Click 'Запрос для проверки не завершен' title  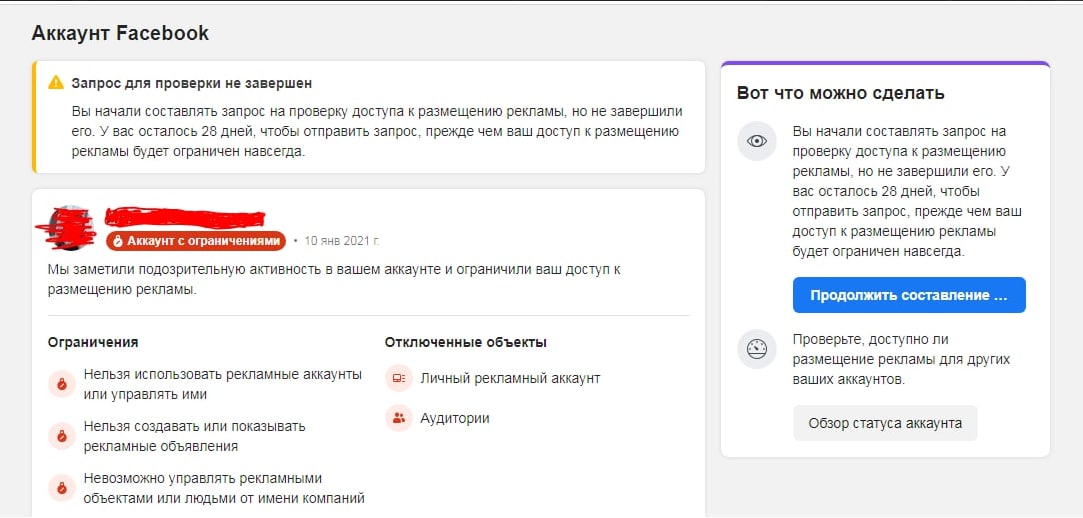coord(192,84)
